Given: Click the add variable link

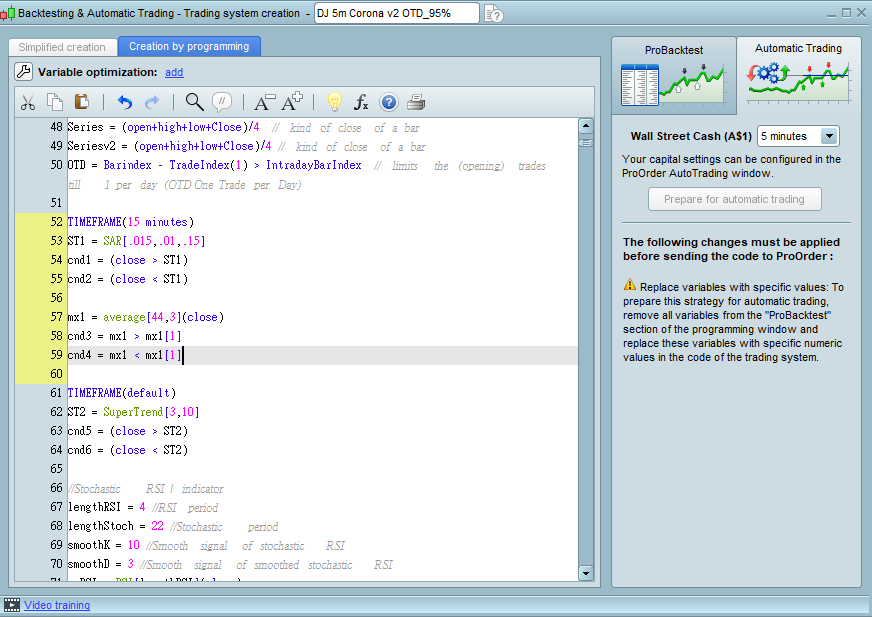Looking at the screenshot, I should tap(174, 72).
